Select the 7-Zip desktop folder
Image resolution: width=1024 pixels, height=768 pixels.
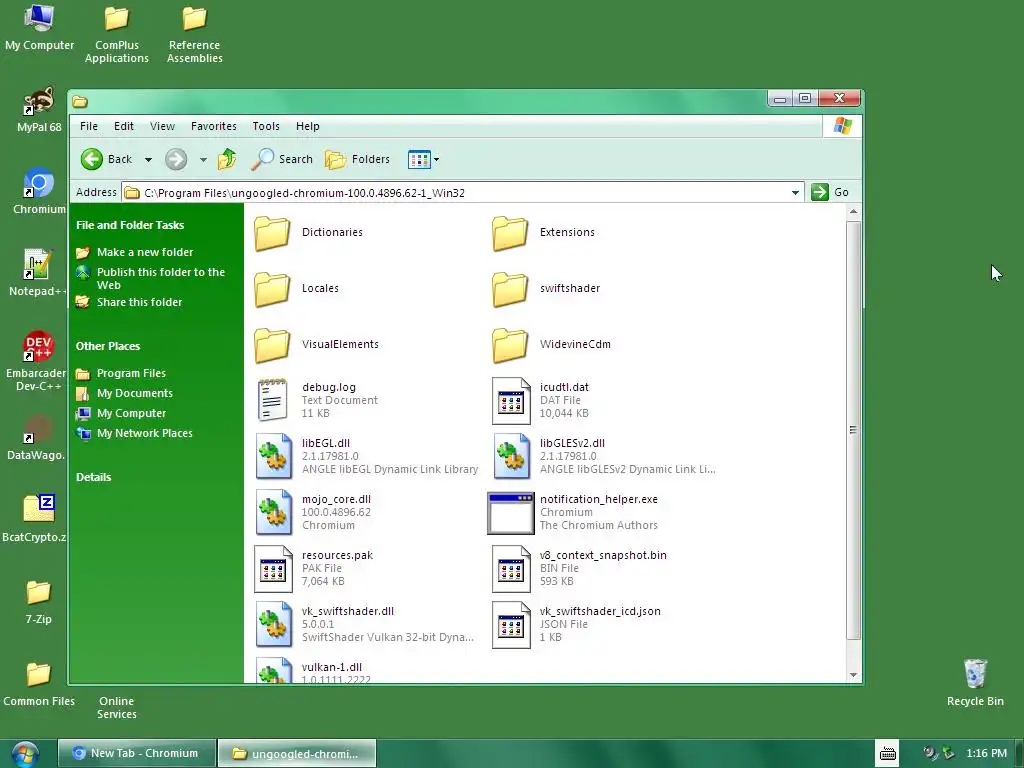(x=39, y=601)
